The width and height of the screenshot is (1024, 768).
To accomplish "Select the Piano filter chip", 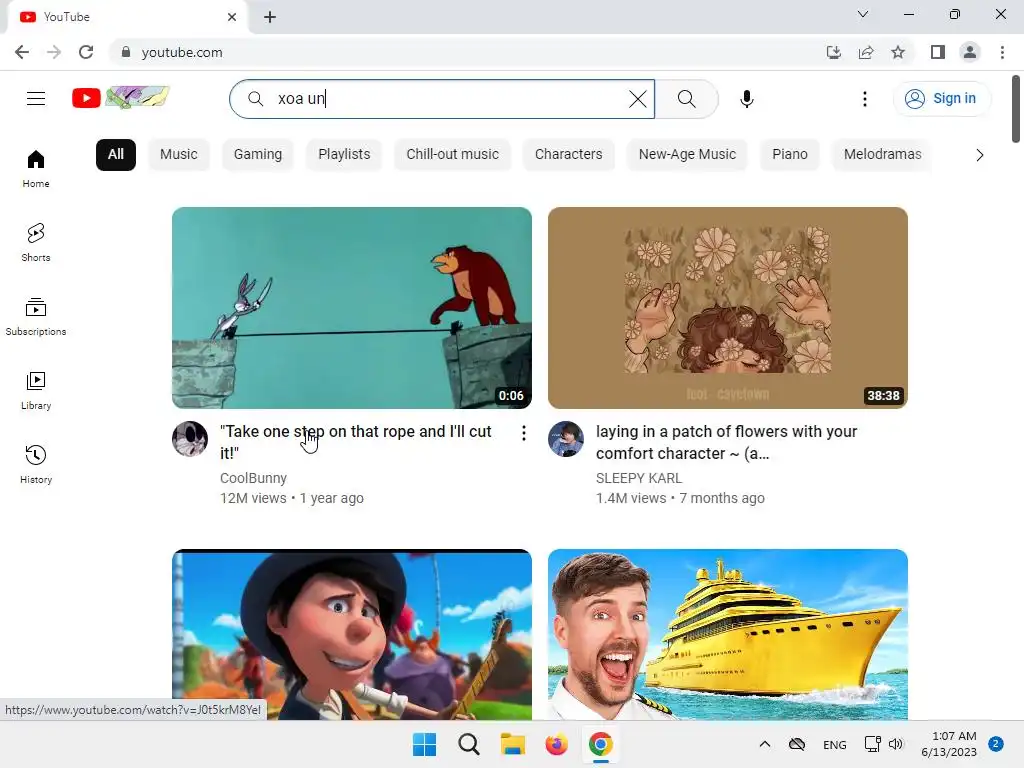I will 790,155.
